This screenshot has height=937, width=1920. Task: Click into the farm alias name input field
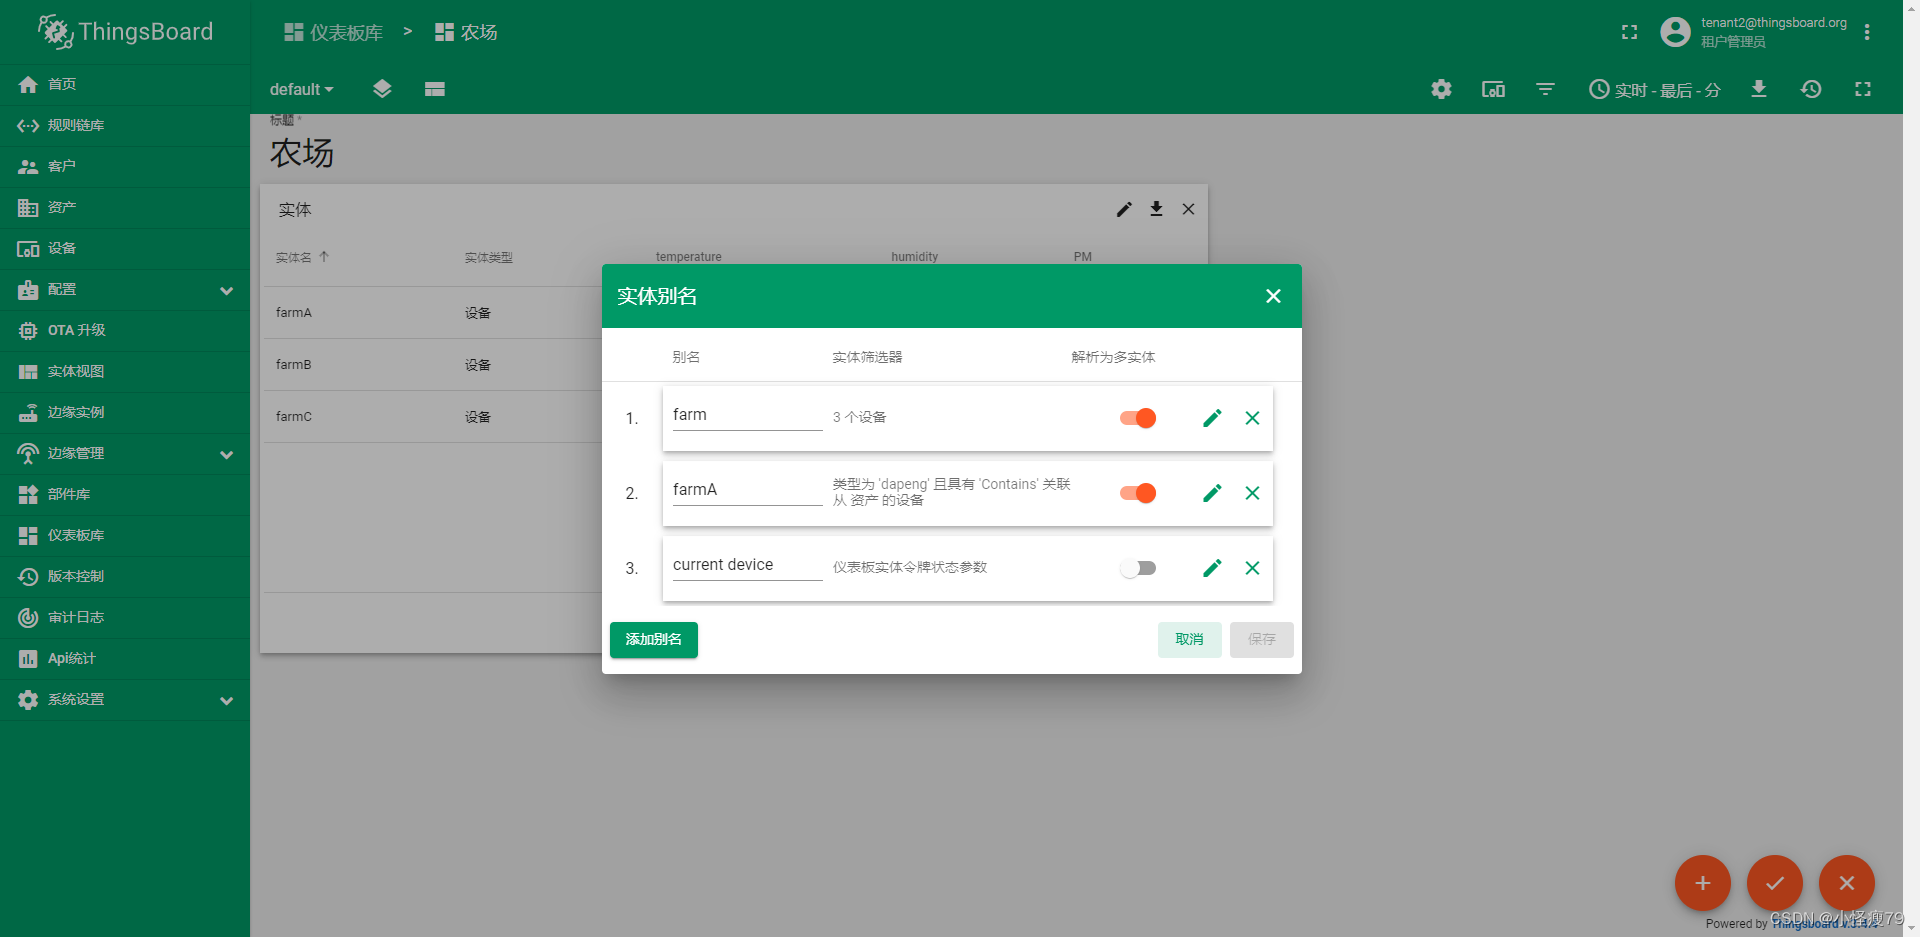[745, 414]
